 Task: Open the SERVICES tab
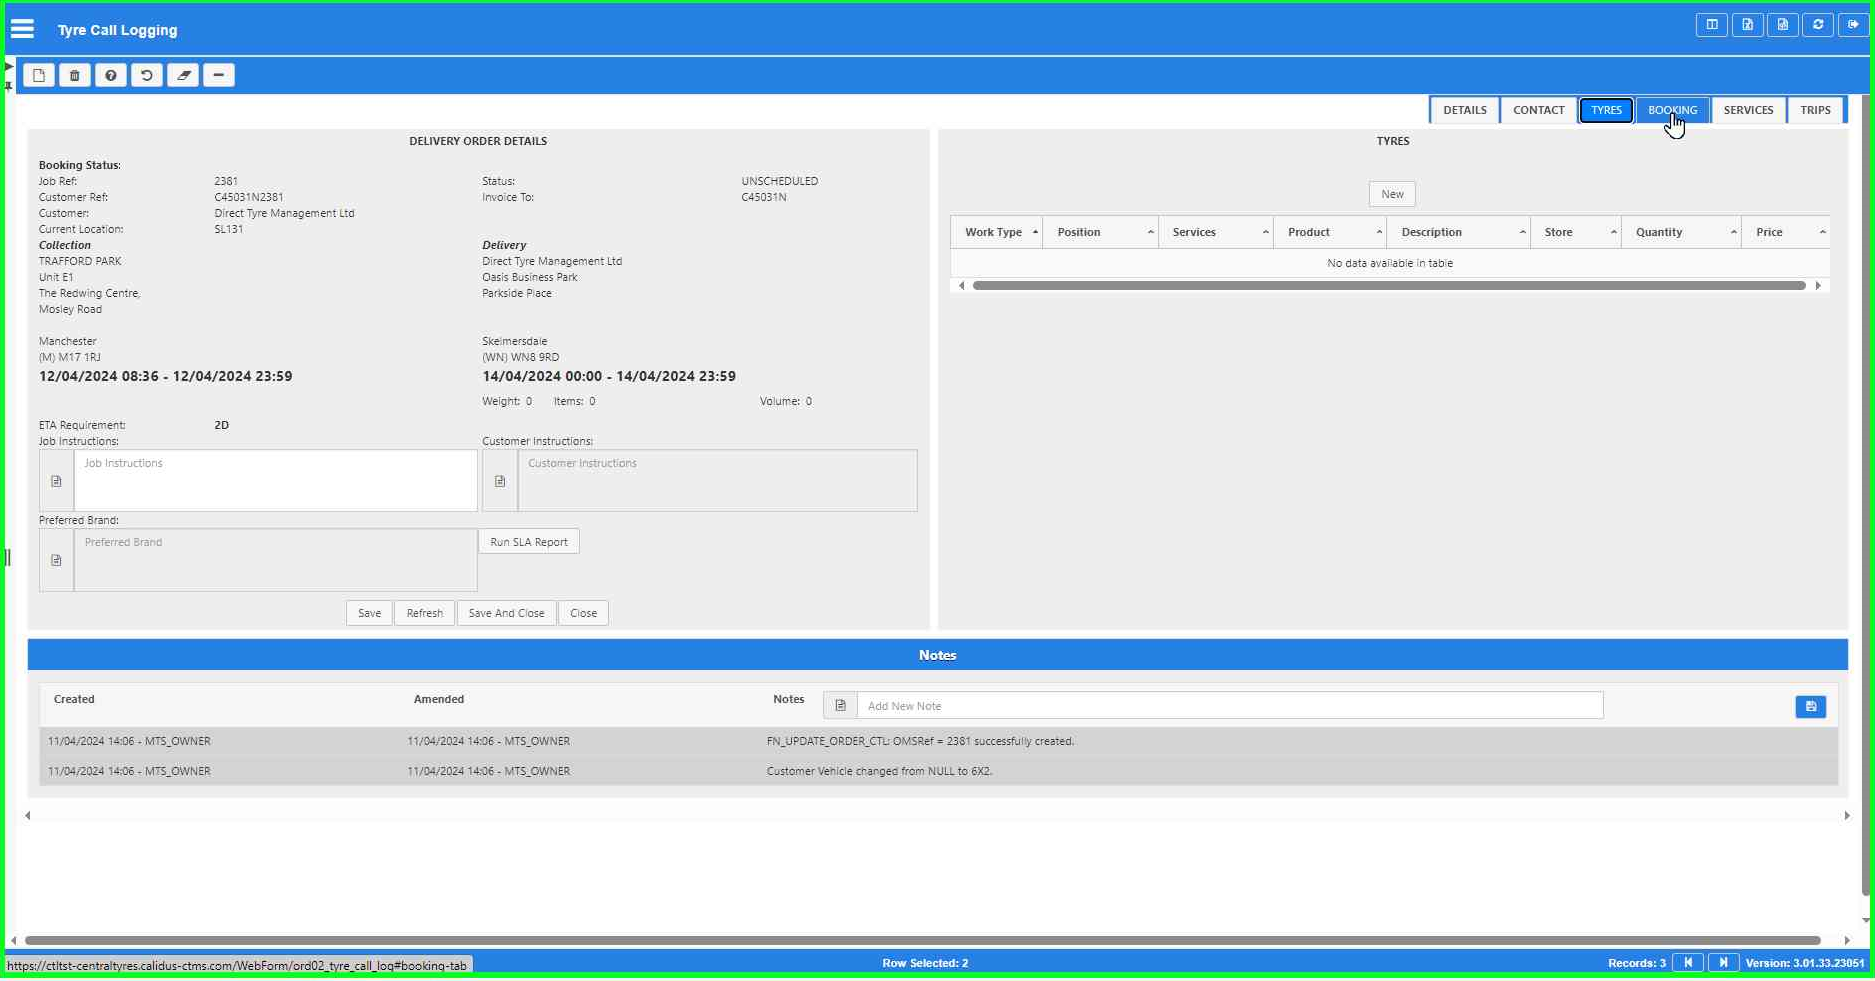[1748, 110]
